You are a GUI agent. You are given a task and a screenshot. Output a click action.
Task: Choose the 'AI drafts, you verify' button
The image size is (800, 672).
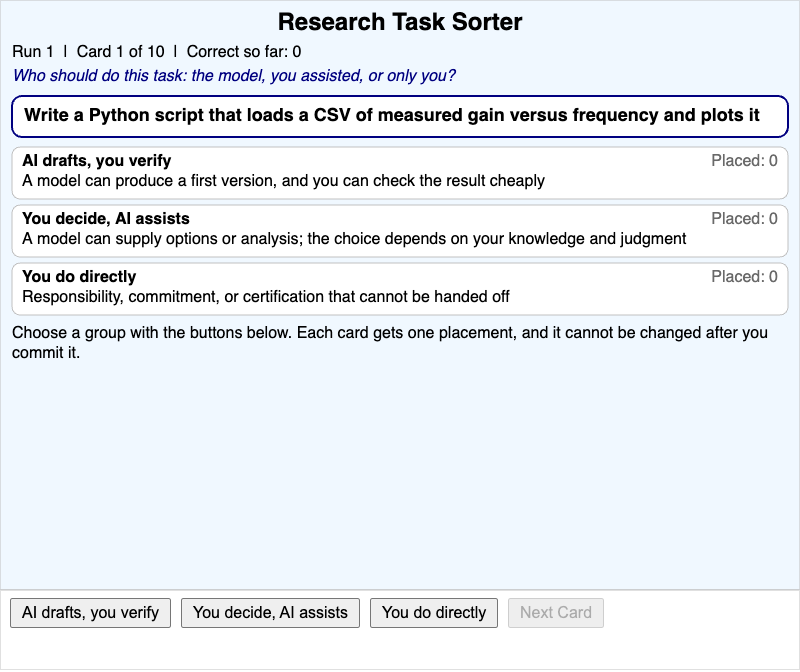(x=90, y=612)
